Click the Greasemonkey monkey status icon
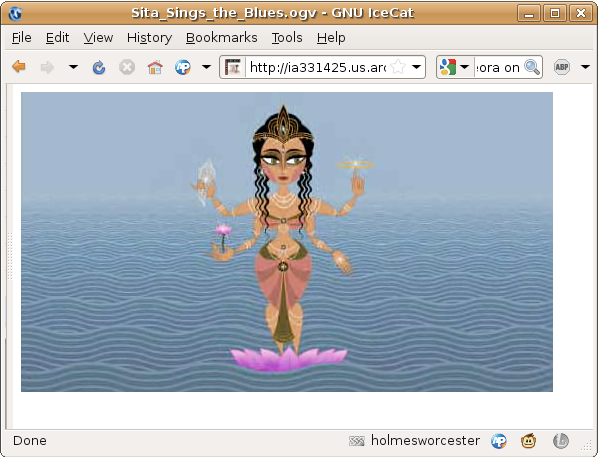The height and width of the screenshot is (457, 599). 528,441
